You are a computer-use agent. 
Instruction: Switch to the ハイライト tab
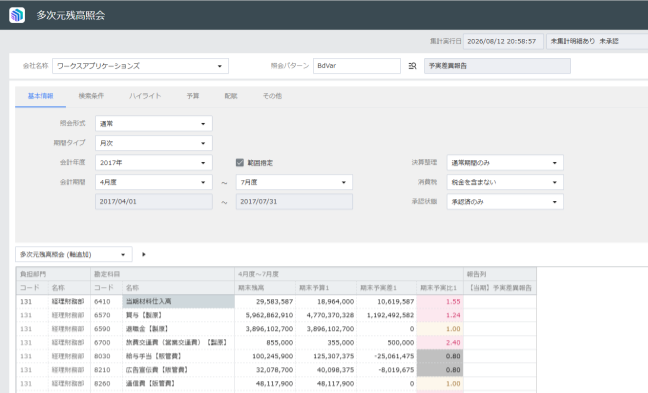[x=145, y=96]
